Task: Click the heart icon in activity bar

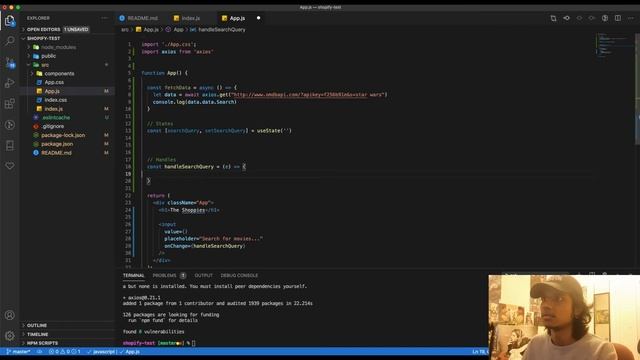Action: [10, 166]
